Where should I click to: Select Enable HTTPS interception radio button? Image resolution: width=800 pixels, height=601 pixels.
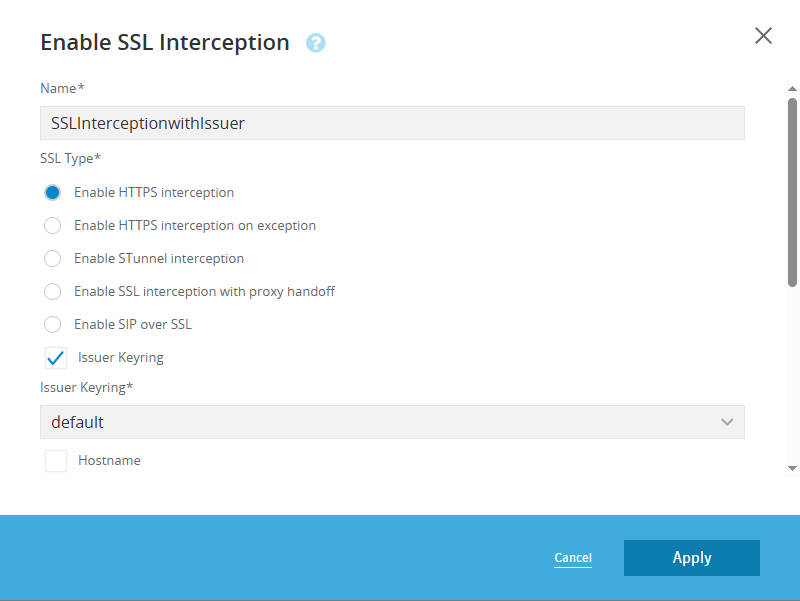pos(53,192)
